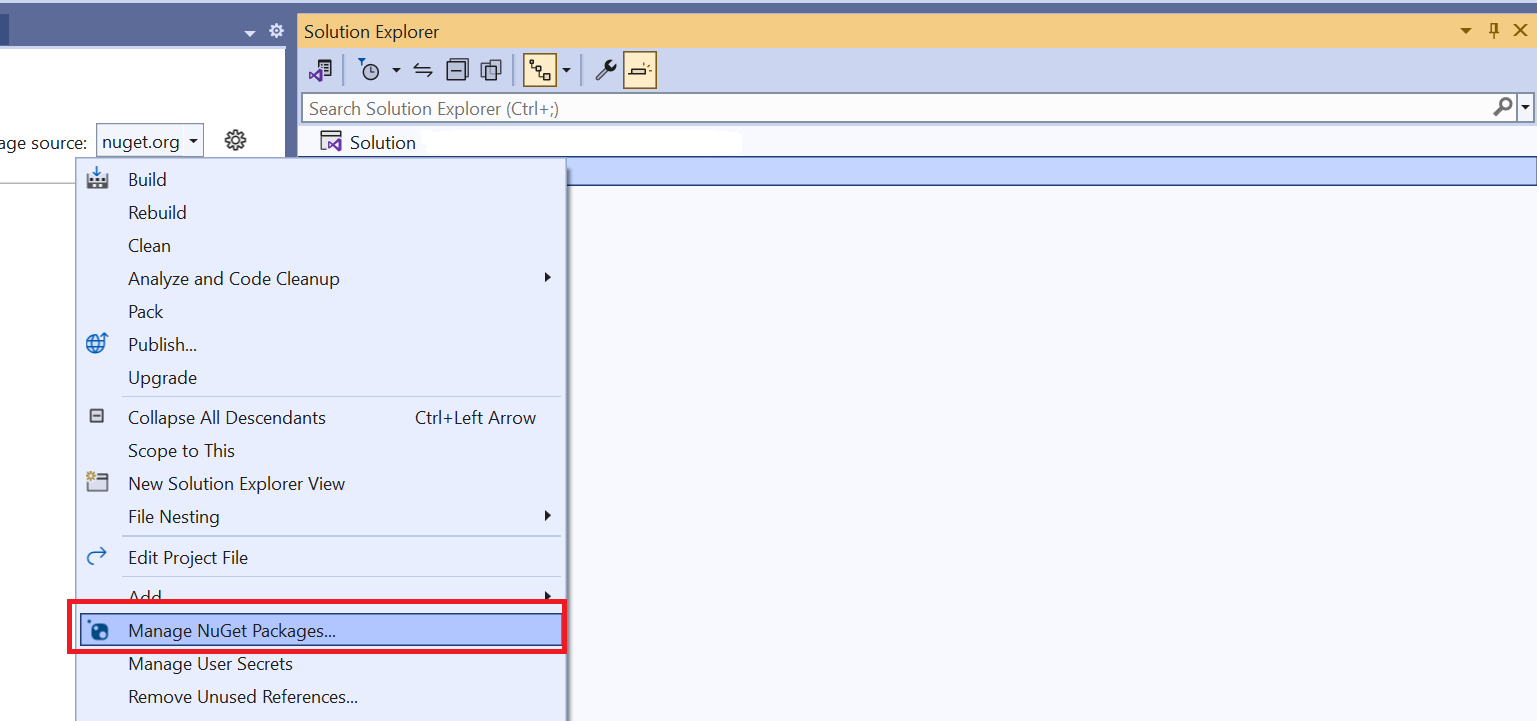Expand the File Nesting submenu arrow

point(547,516)
